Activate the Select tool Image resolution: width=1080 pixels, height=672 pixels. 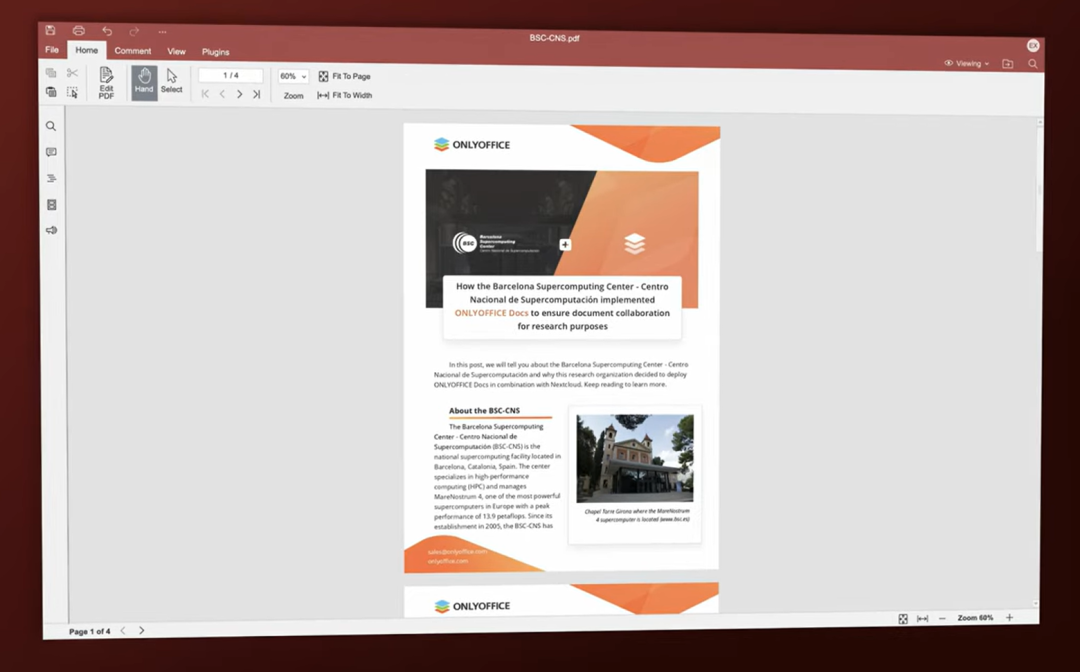point(172,83)
